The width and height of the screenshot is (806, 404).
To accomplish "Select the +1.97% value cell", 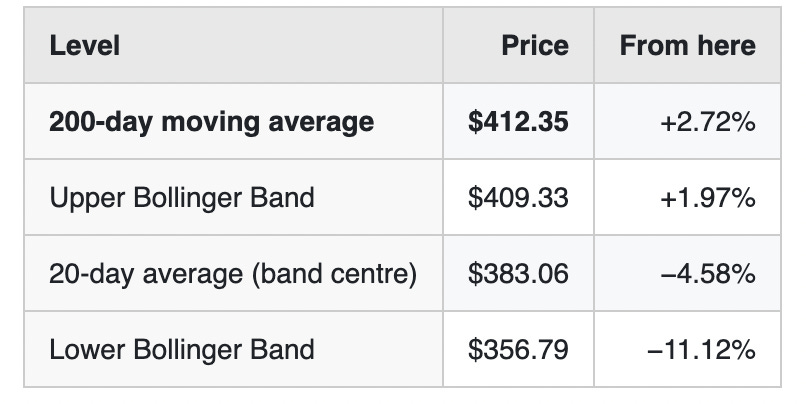I will coord(708,198).
